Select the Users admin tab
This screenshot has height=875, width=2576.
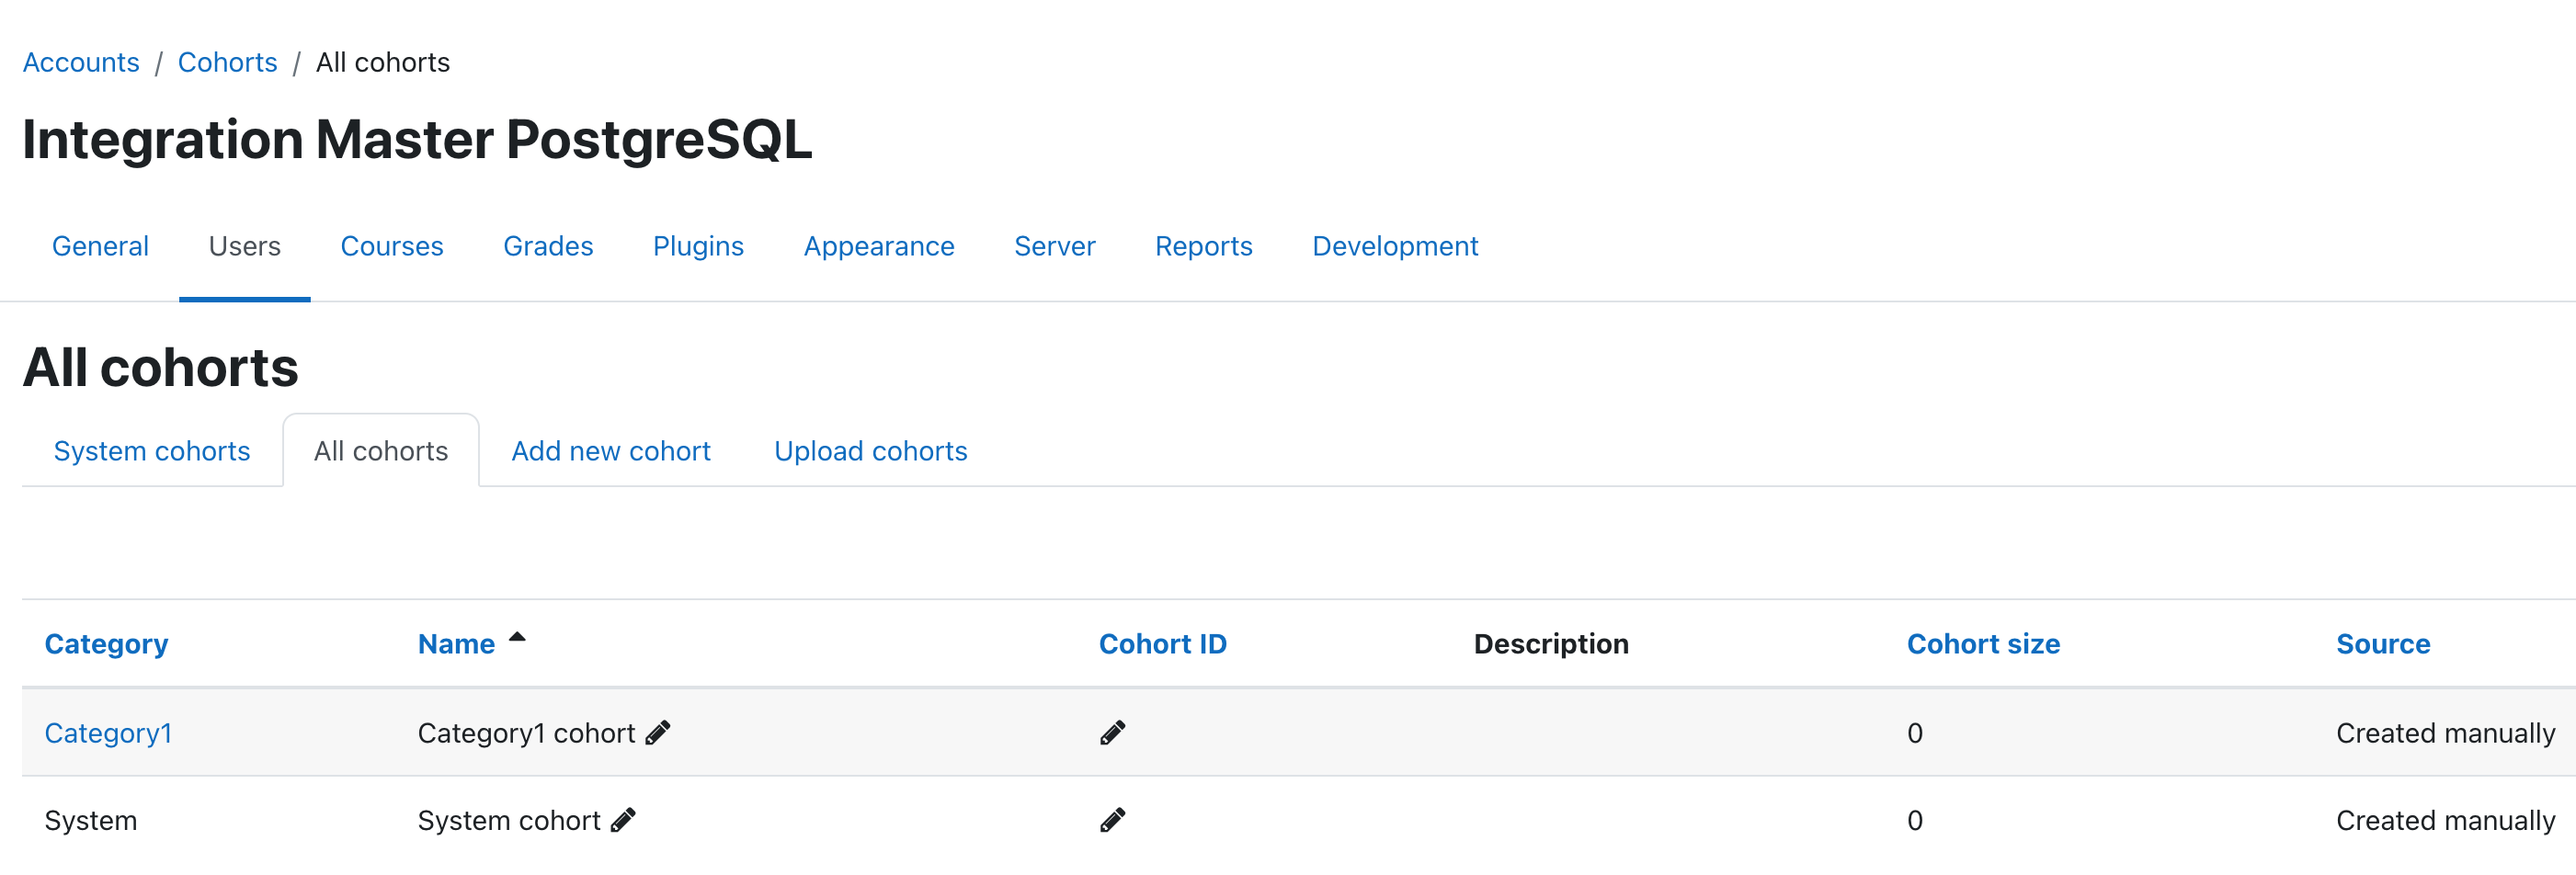tap(245, 246)
